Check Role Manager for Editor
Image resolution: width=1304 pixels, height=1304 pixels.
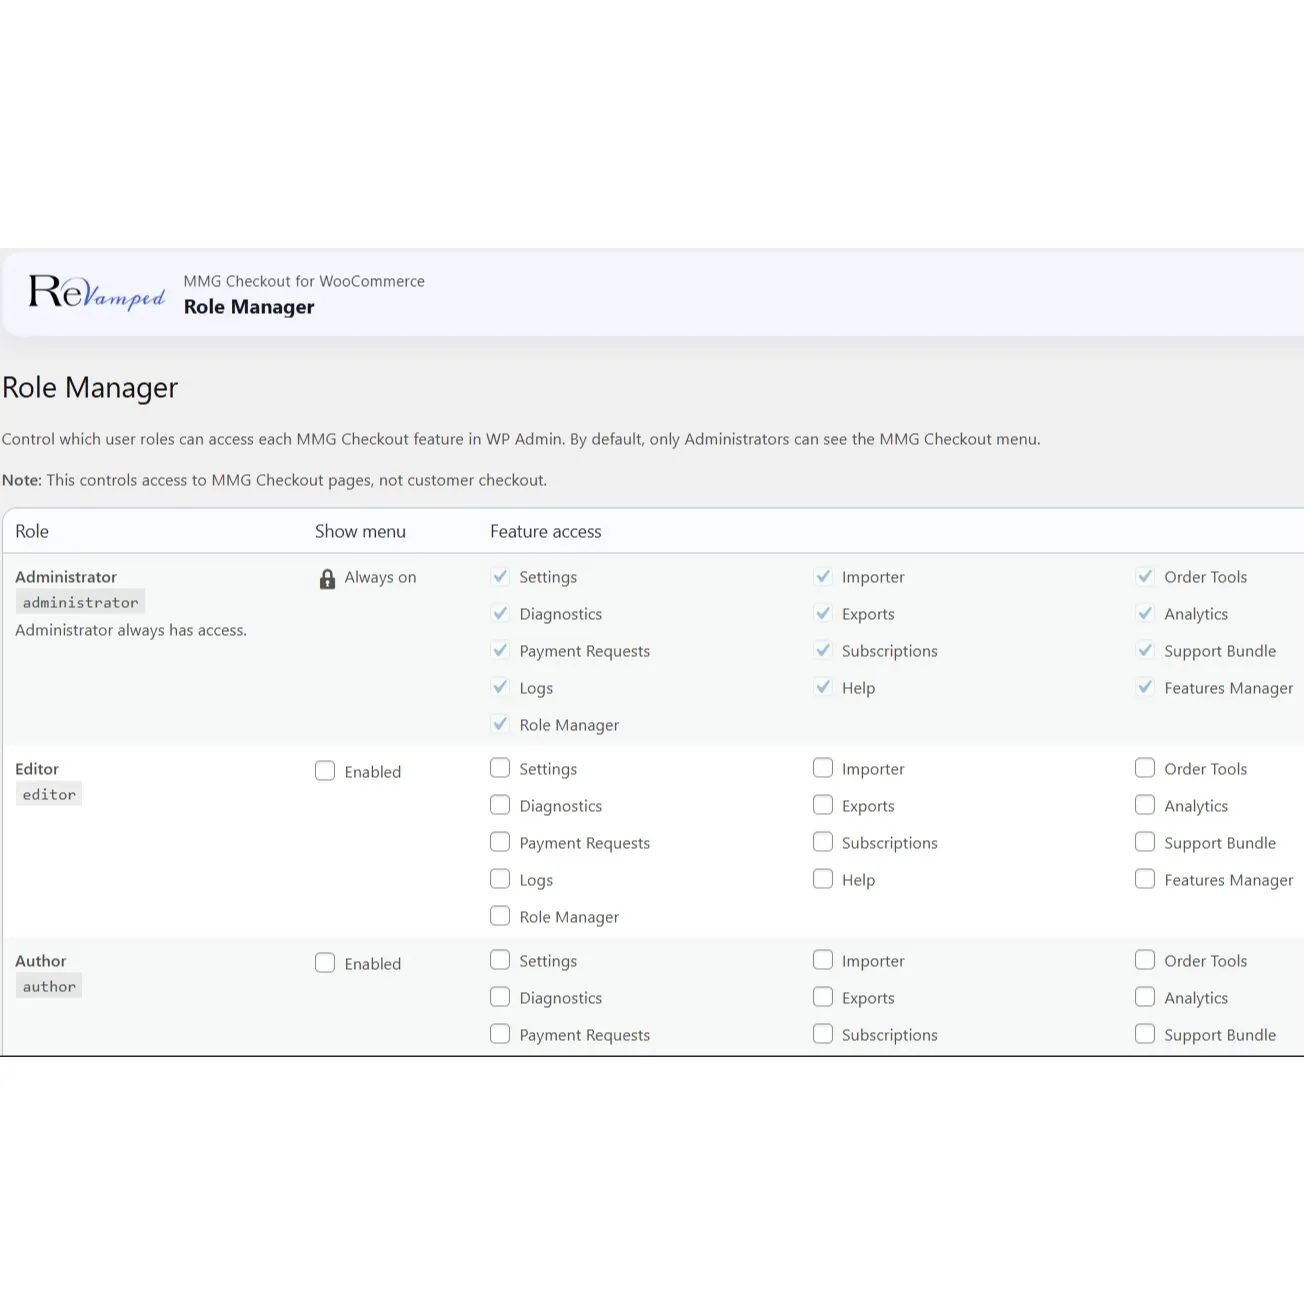click(500, 916)
